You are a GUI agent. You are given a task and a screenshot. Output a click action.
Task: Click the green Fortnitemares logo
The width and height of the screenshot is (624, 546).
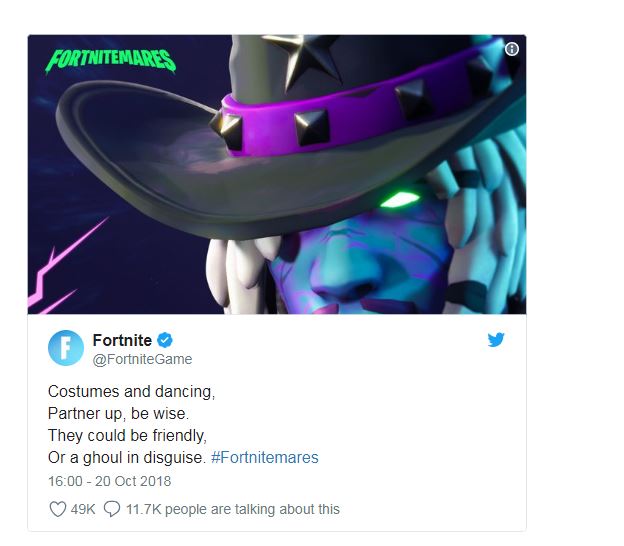(111, 61)
